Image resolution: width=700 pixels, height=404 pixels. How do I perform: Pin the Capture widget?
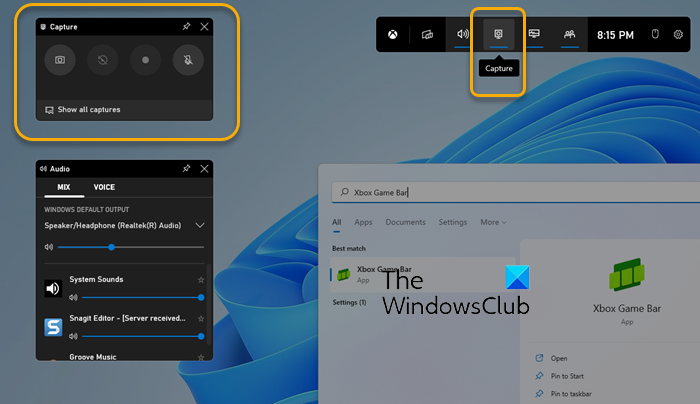[187, 26]
